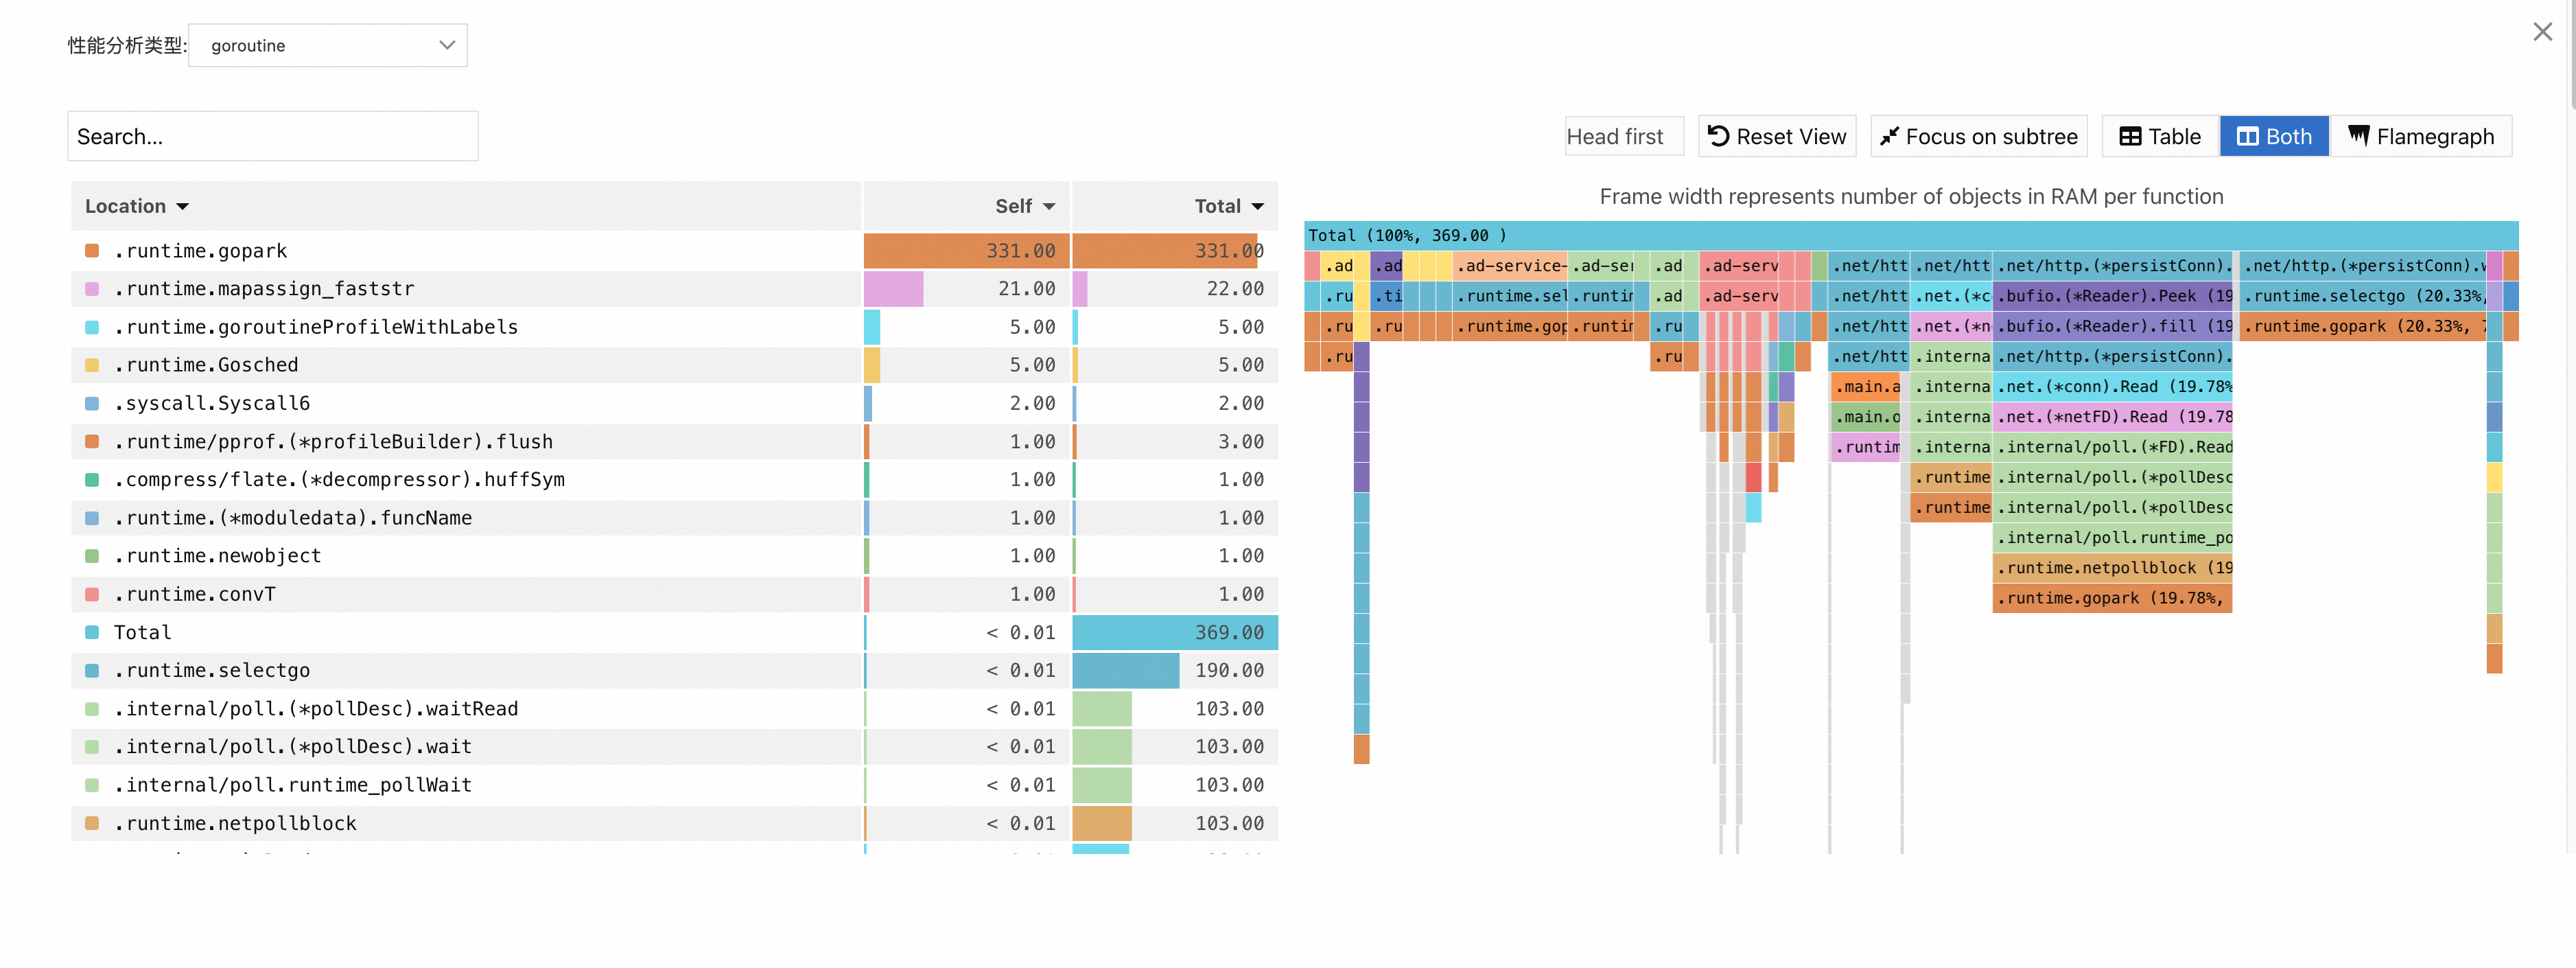Image resolution: width=2576 pixels, height=968 pixels.
Task: Sort table by Location column
Action: 137,206
